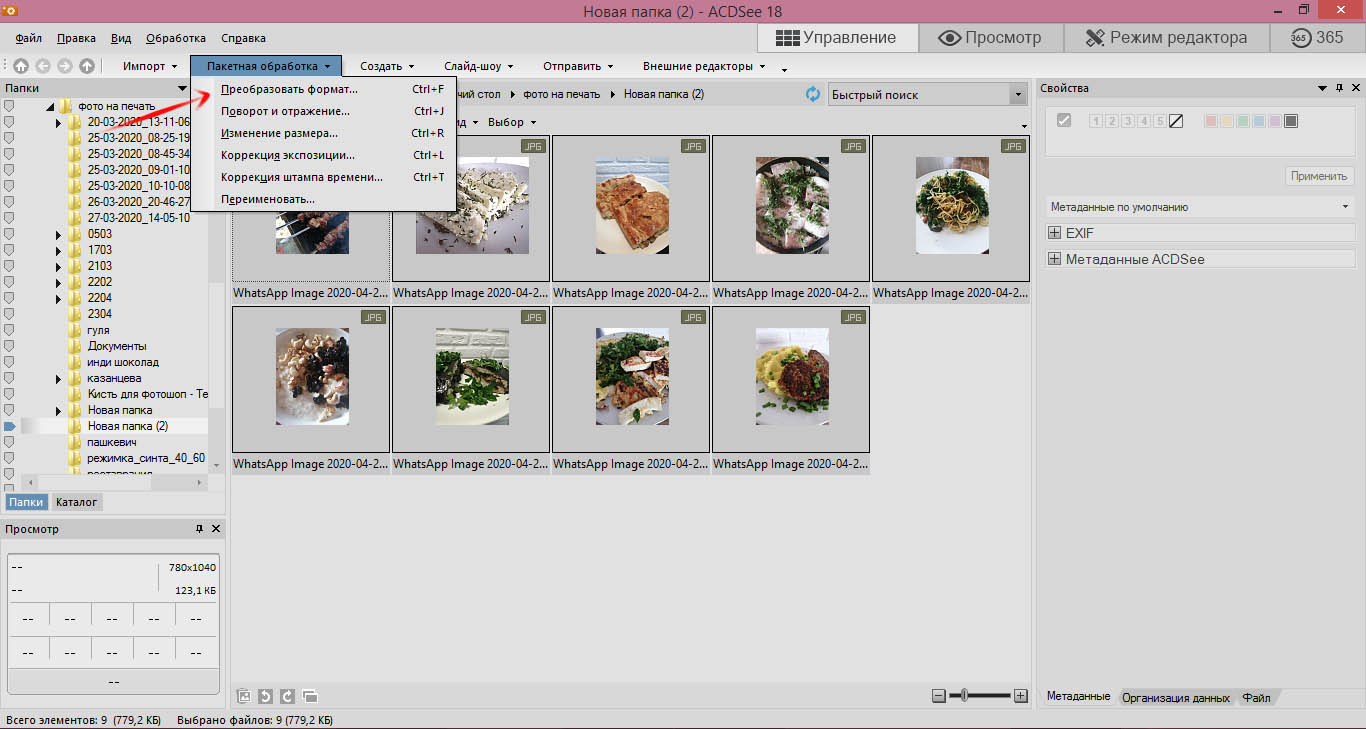The width and height of the screenshot is (1366, 729).
Task: Go to the home folder using the Home icon
Action: (x=21, y=66)
